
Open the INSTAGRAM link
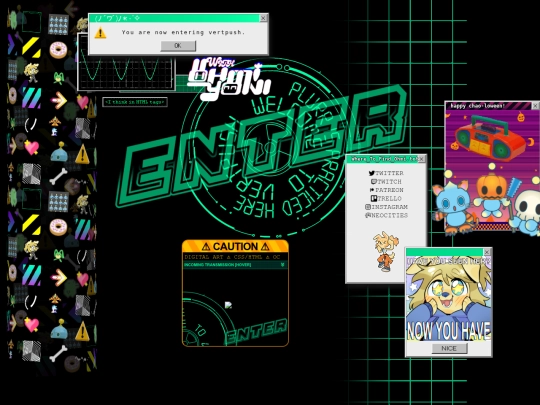coord(386,207)
